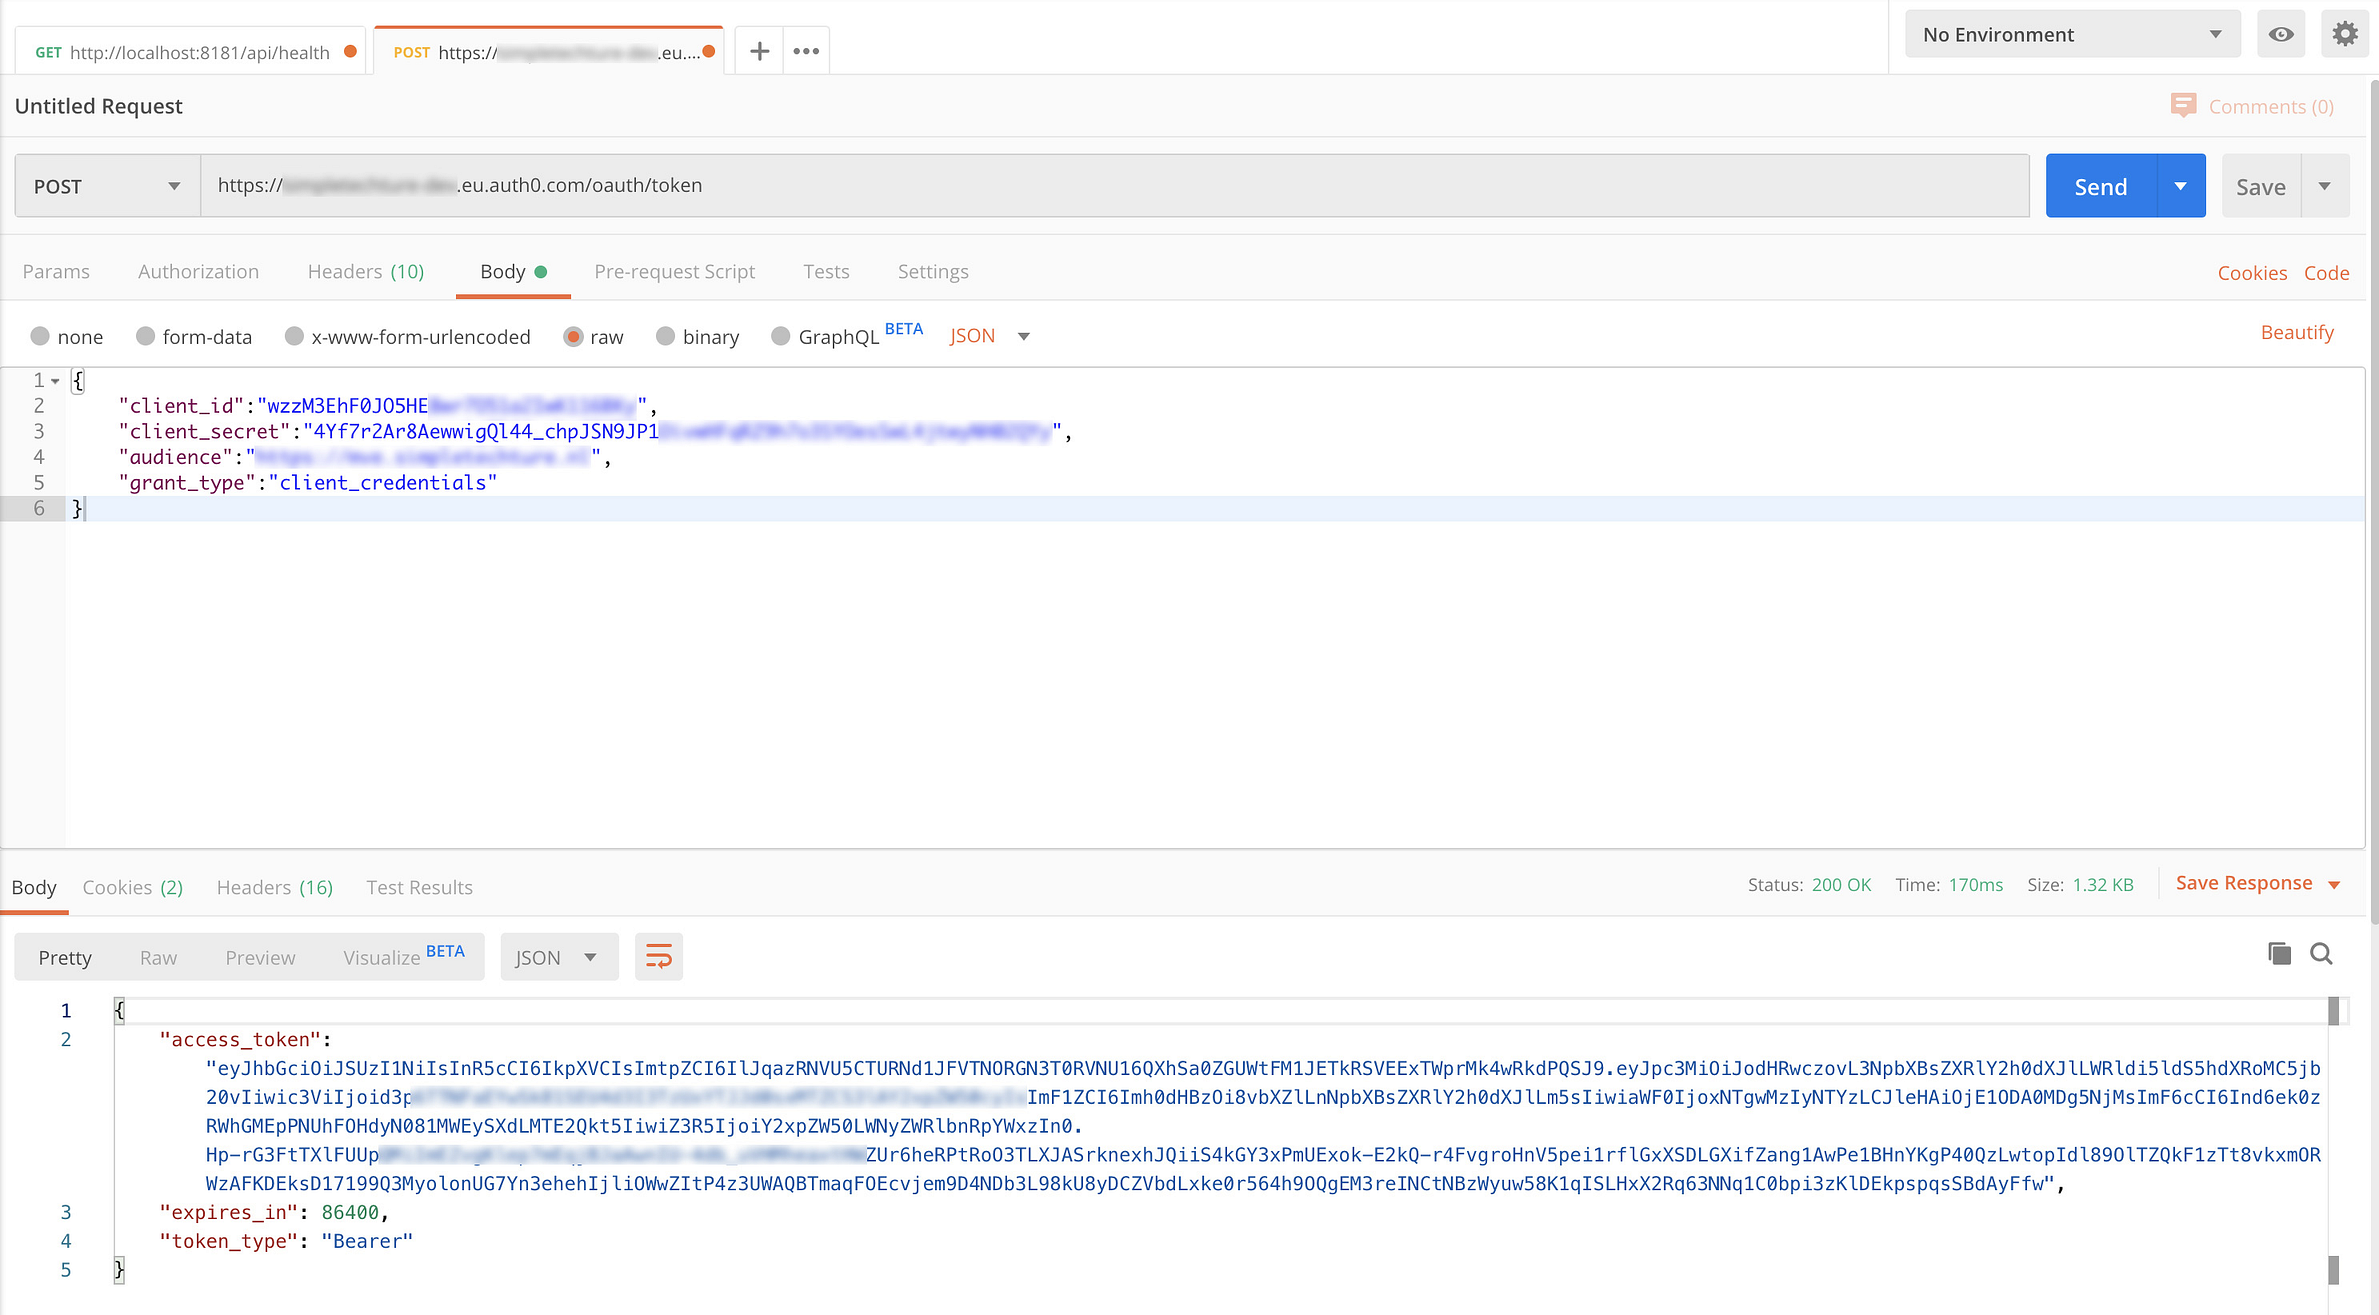The height and width of the screenshot is (1315, 2379).
Task: Expand the POST HTTP method dropdown
Action: [107, 186]
